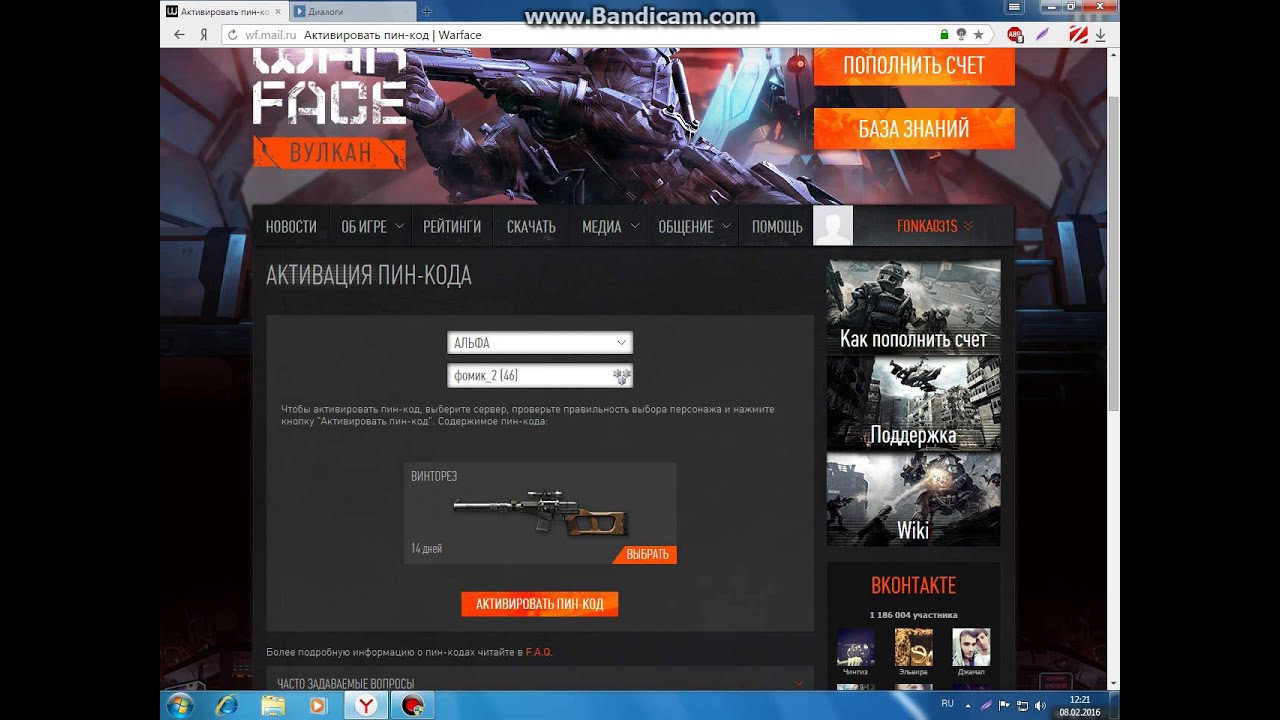Reload the page with the refresh icon

[233, 35]
